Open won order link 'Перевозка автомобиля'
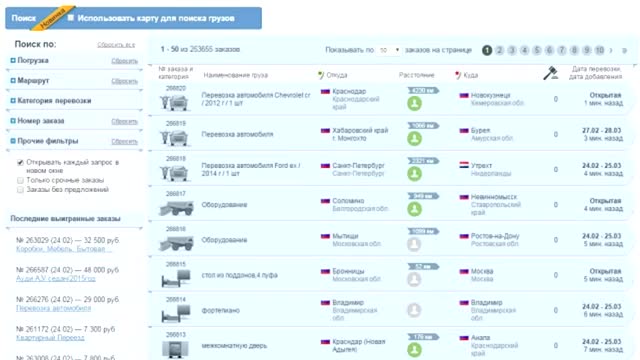 click(53, 308)
